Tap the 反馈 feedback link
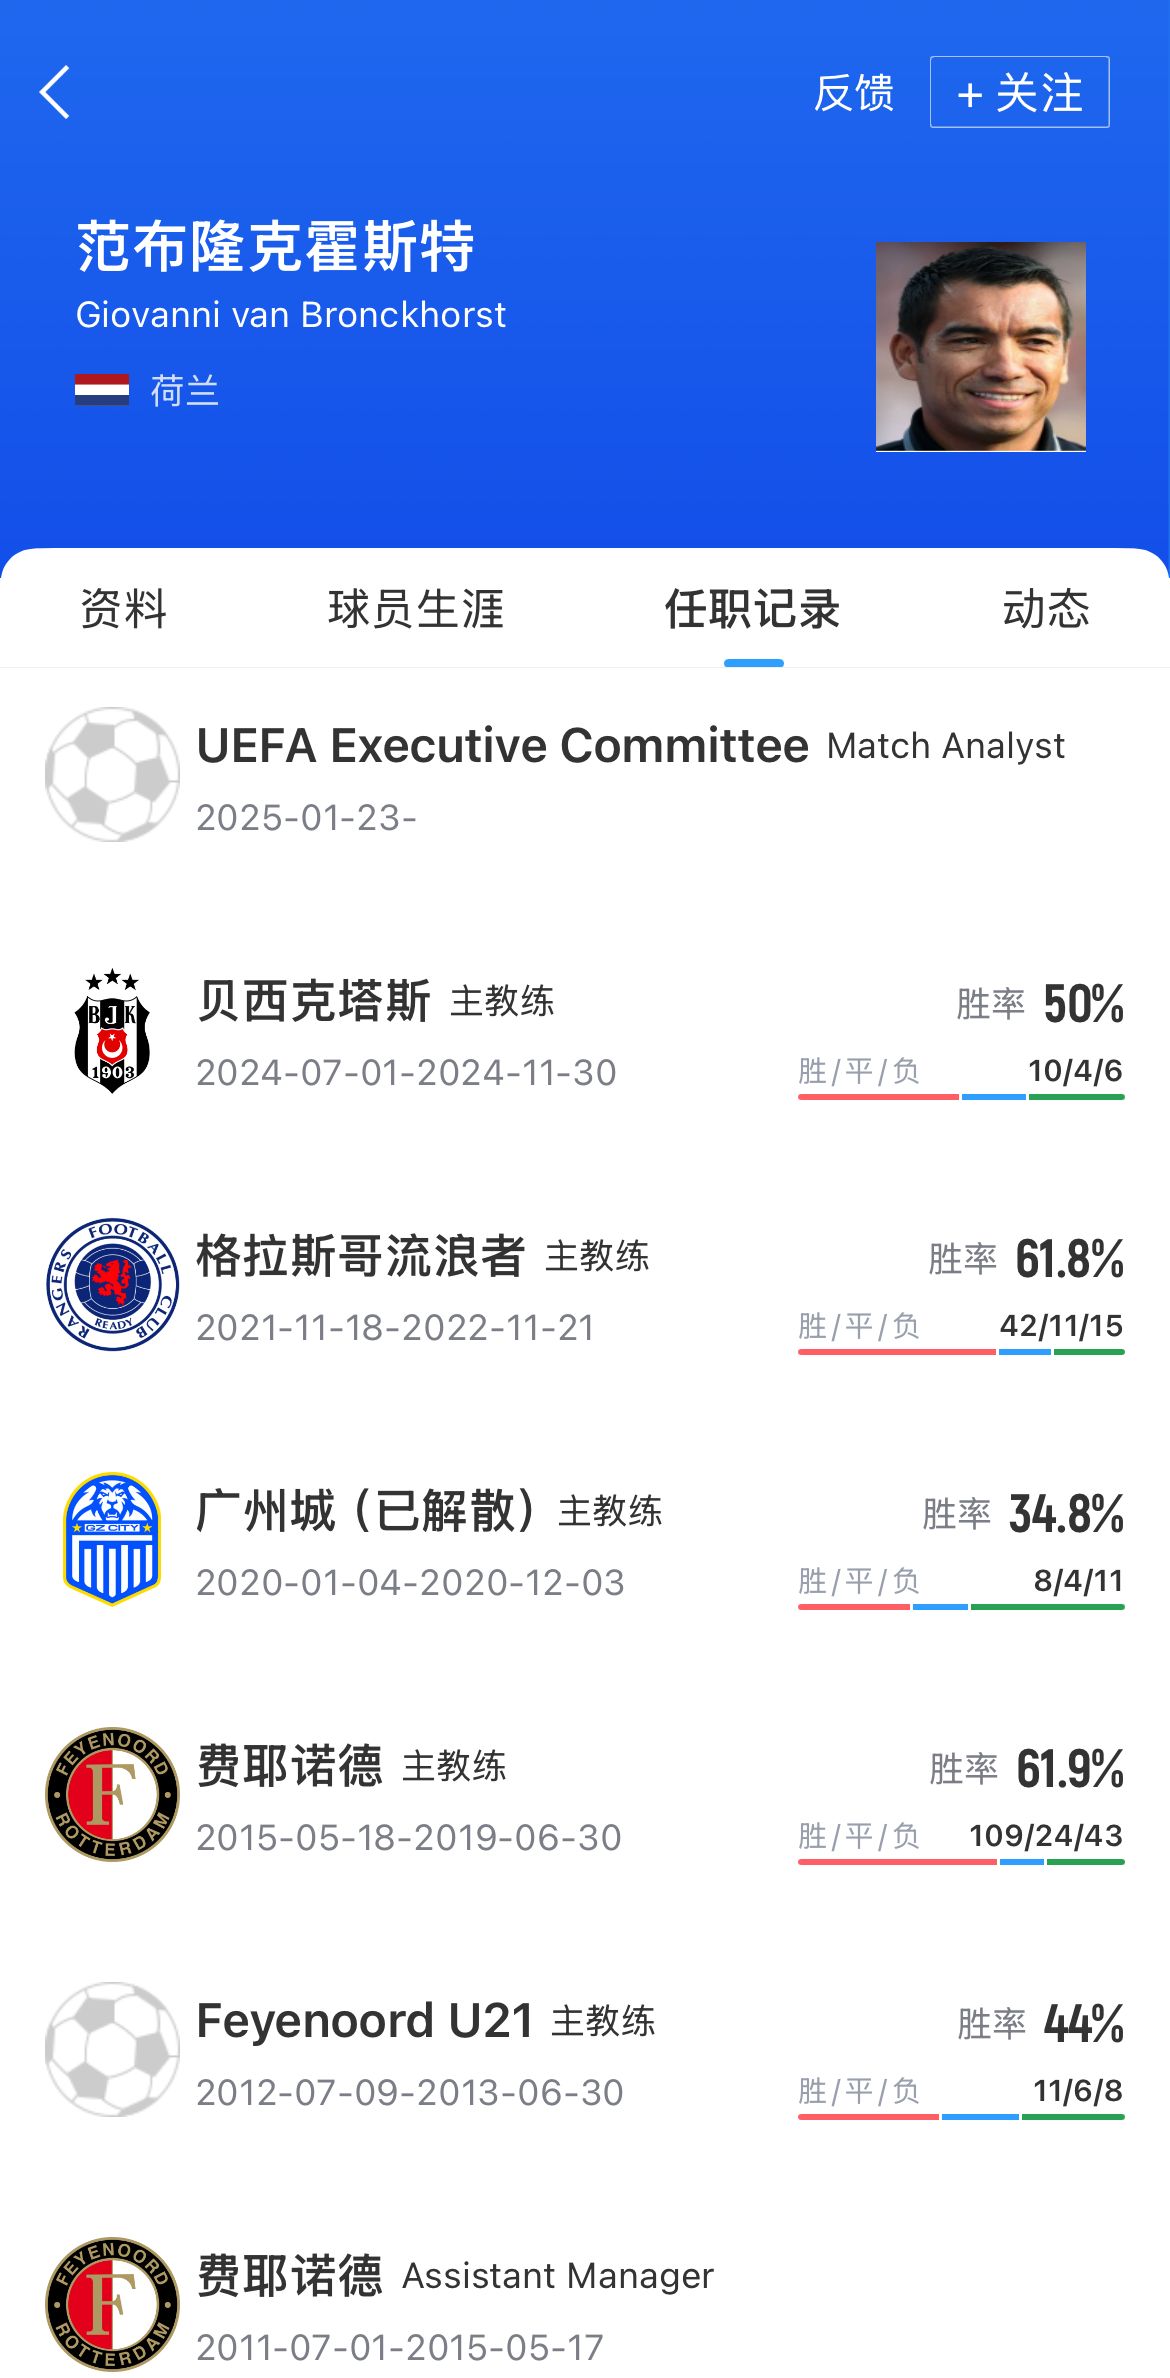The width and height of the screenshot is (1170, 2378). [x=853, y=93]
